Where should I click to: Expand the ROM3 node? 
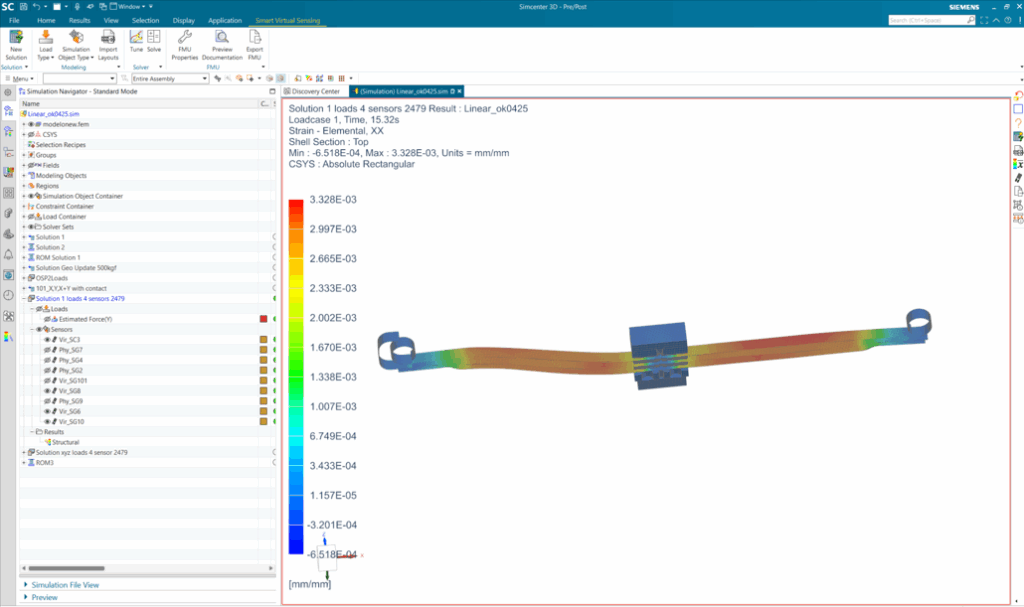point(24,463)
